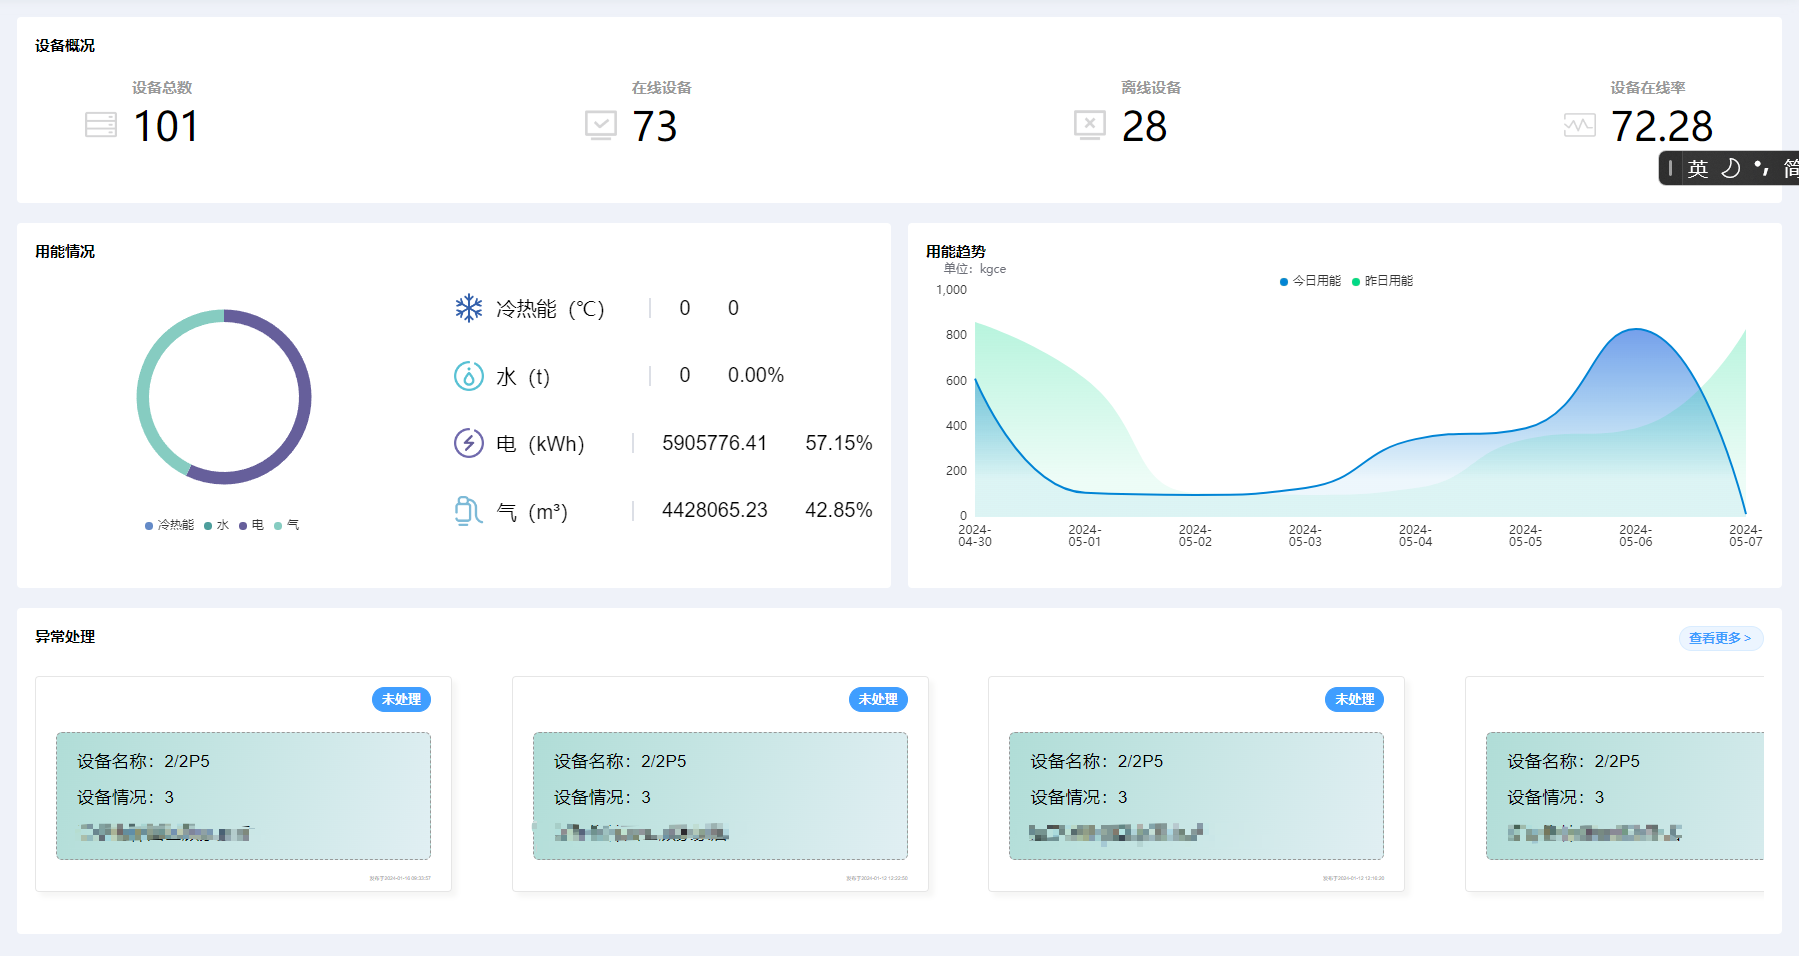Toggle 水 in donut chart legend
The width and height of the screenshot is (1799, 956).
[x=216, y=525]
